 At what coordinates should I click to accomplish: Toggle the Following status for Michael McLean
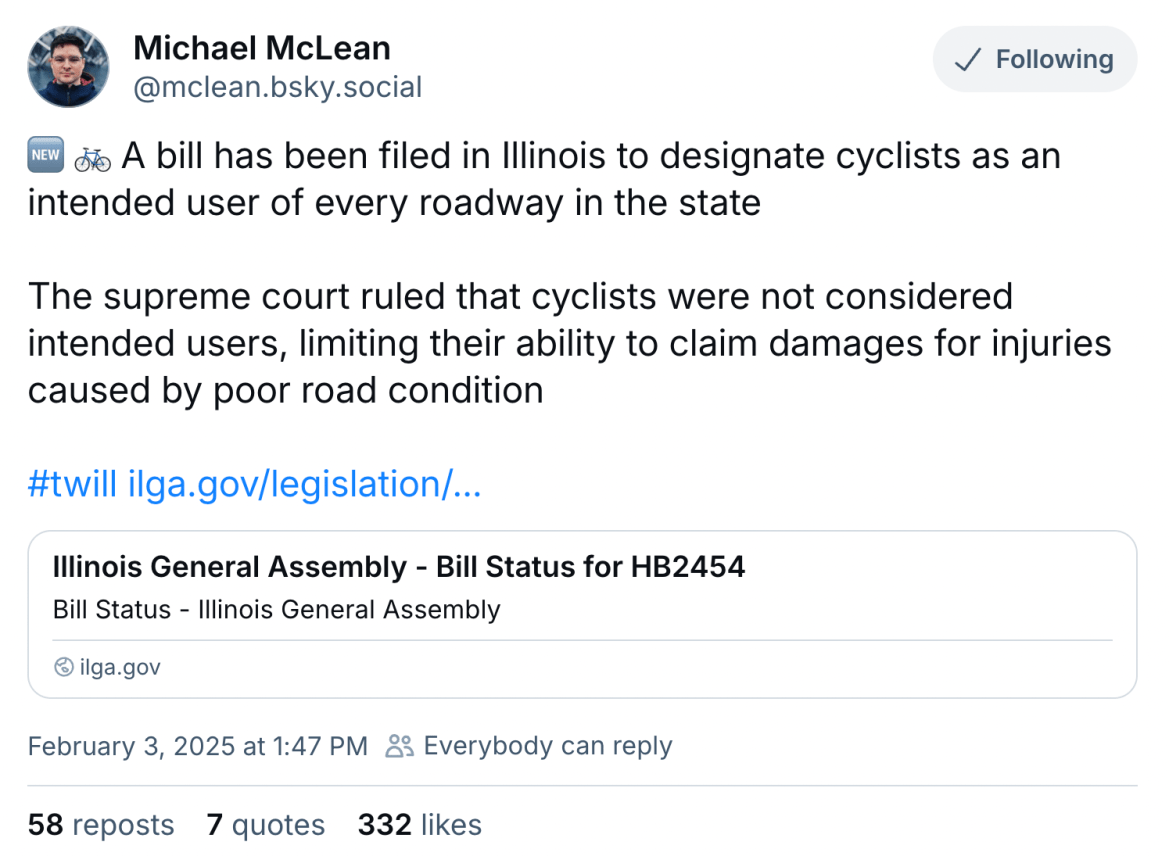(1034, 60)
